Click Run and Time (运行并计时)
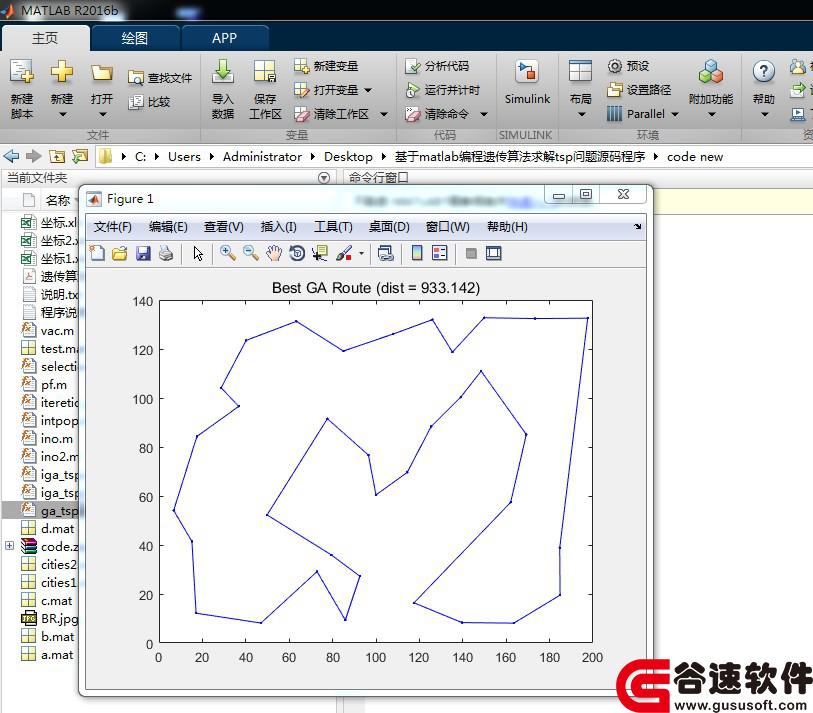This screenshot has height=713, width=813. click(443, 90)
